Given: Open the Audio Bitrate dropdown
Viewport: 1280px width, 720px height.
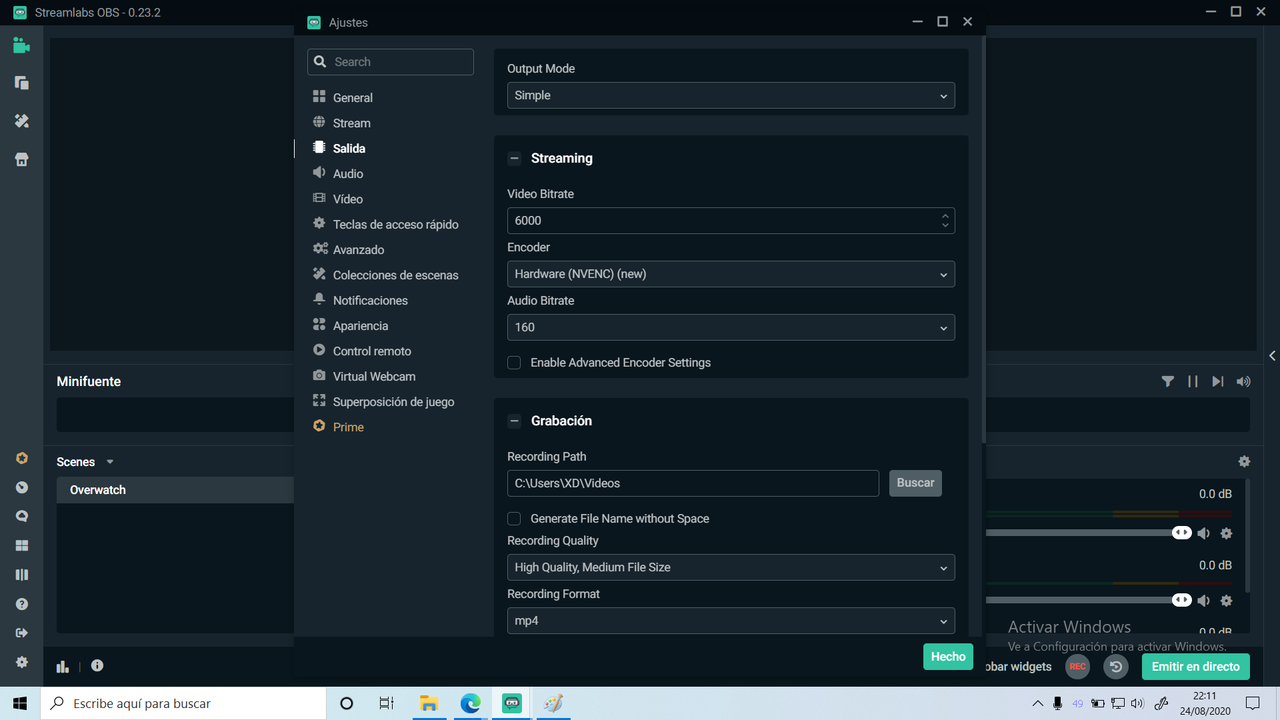Looking at the screenshot, I should [731, 327].
